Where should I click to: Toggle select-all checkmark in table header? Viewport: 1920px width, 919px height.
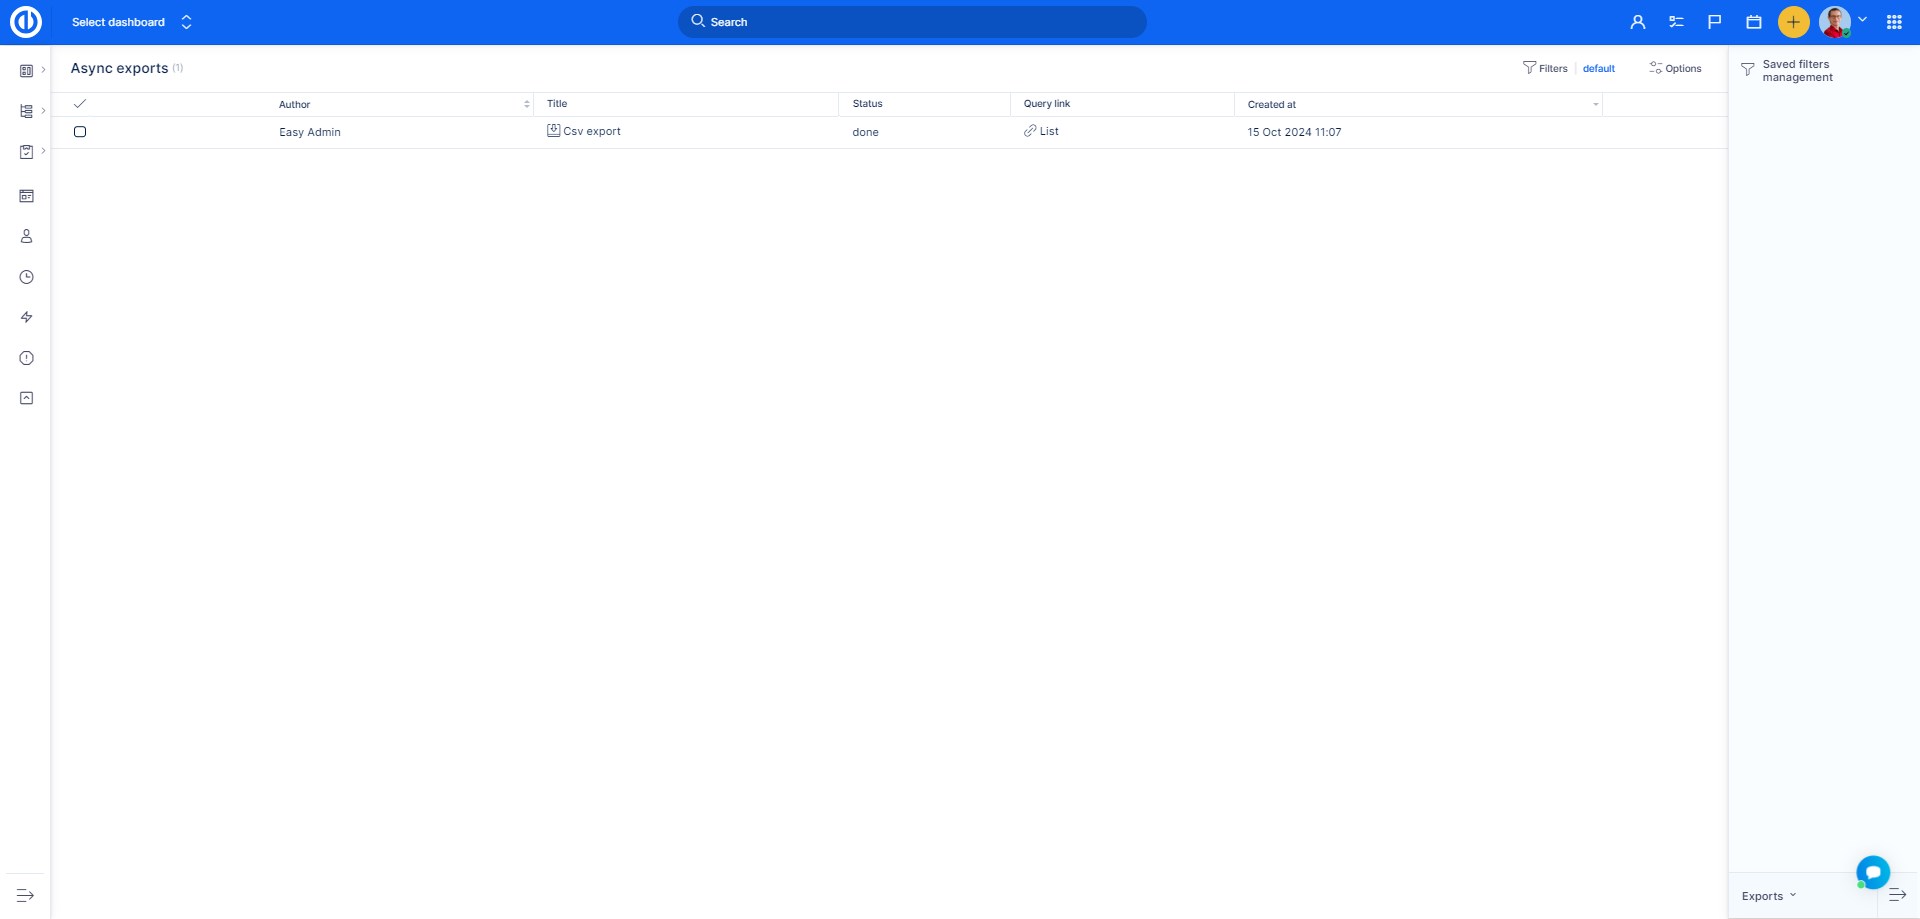pos(80,104)
